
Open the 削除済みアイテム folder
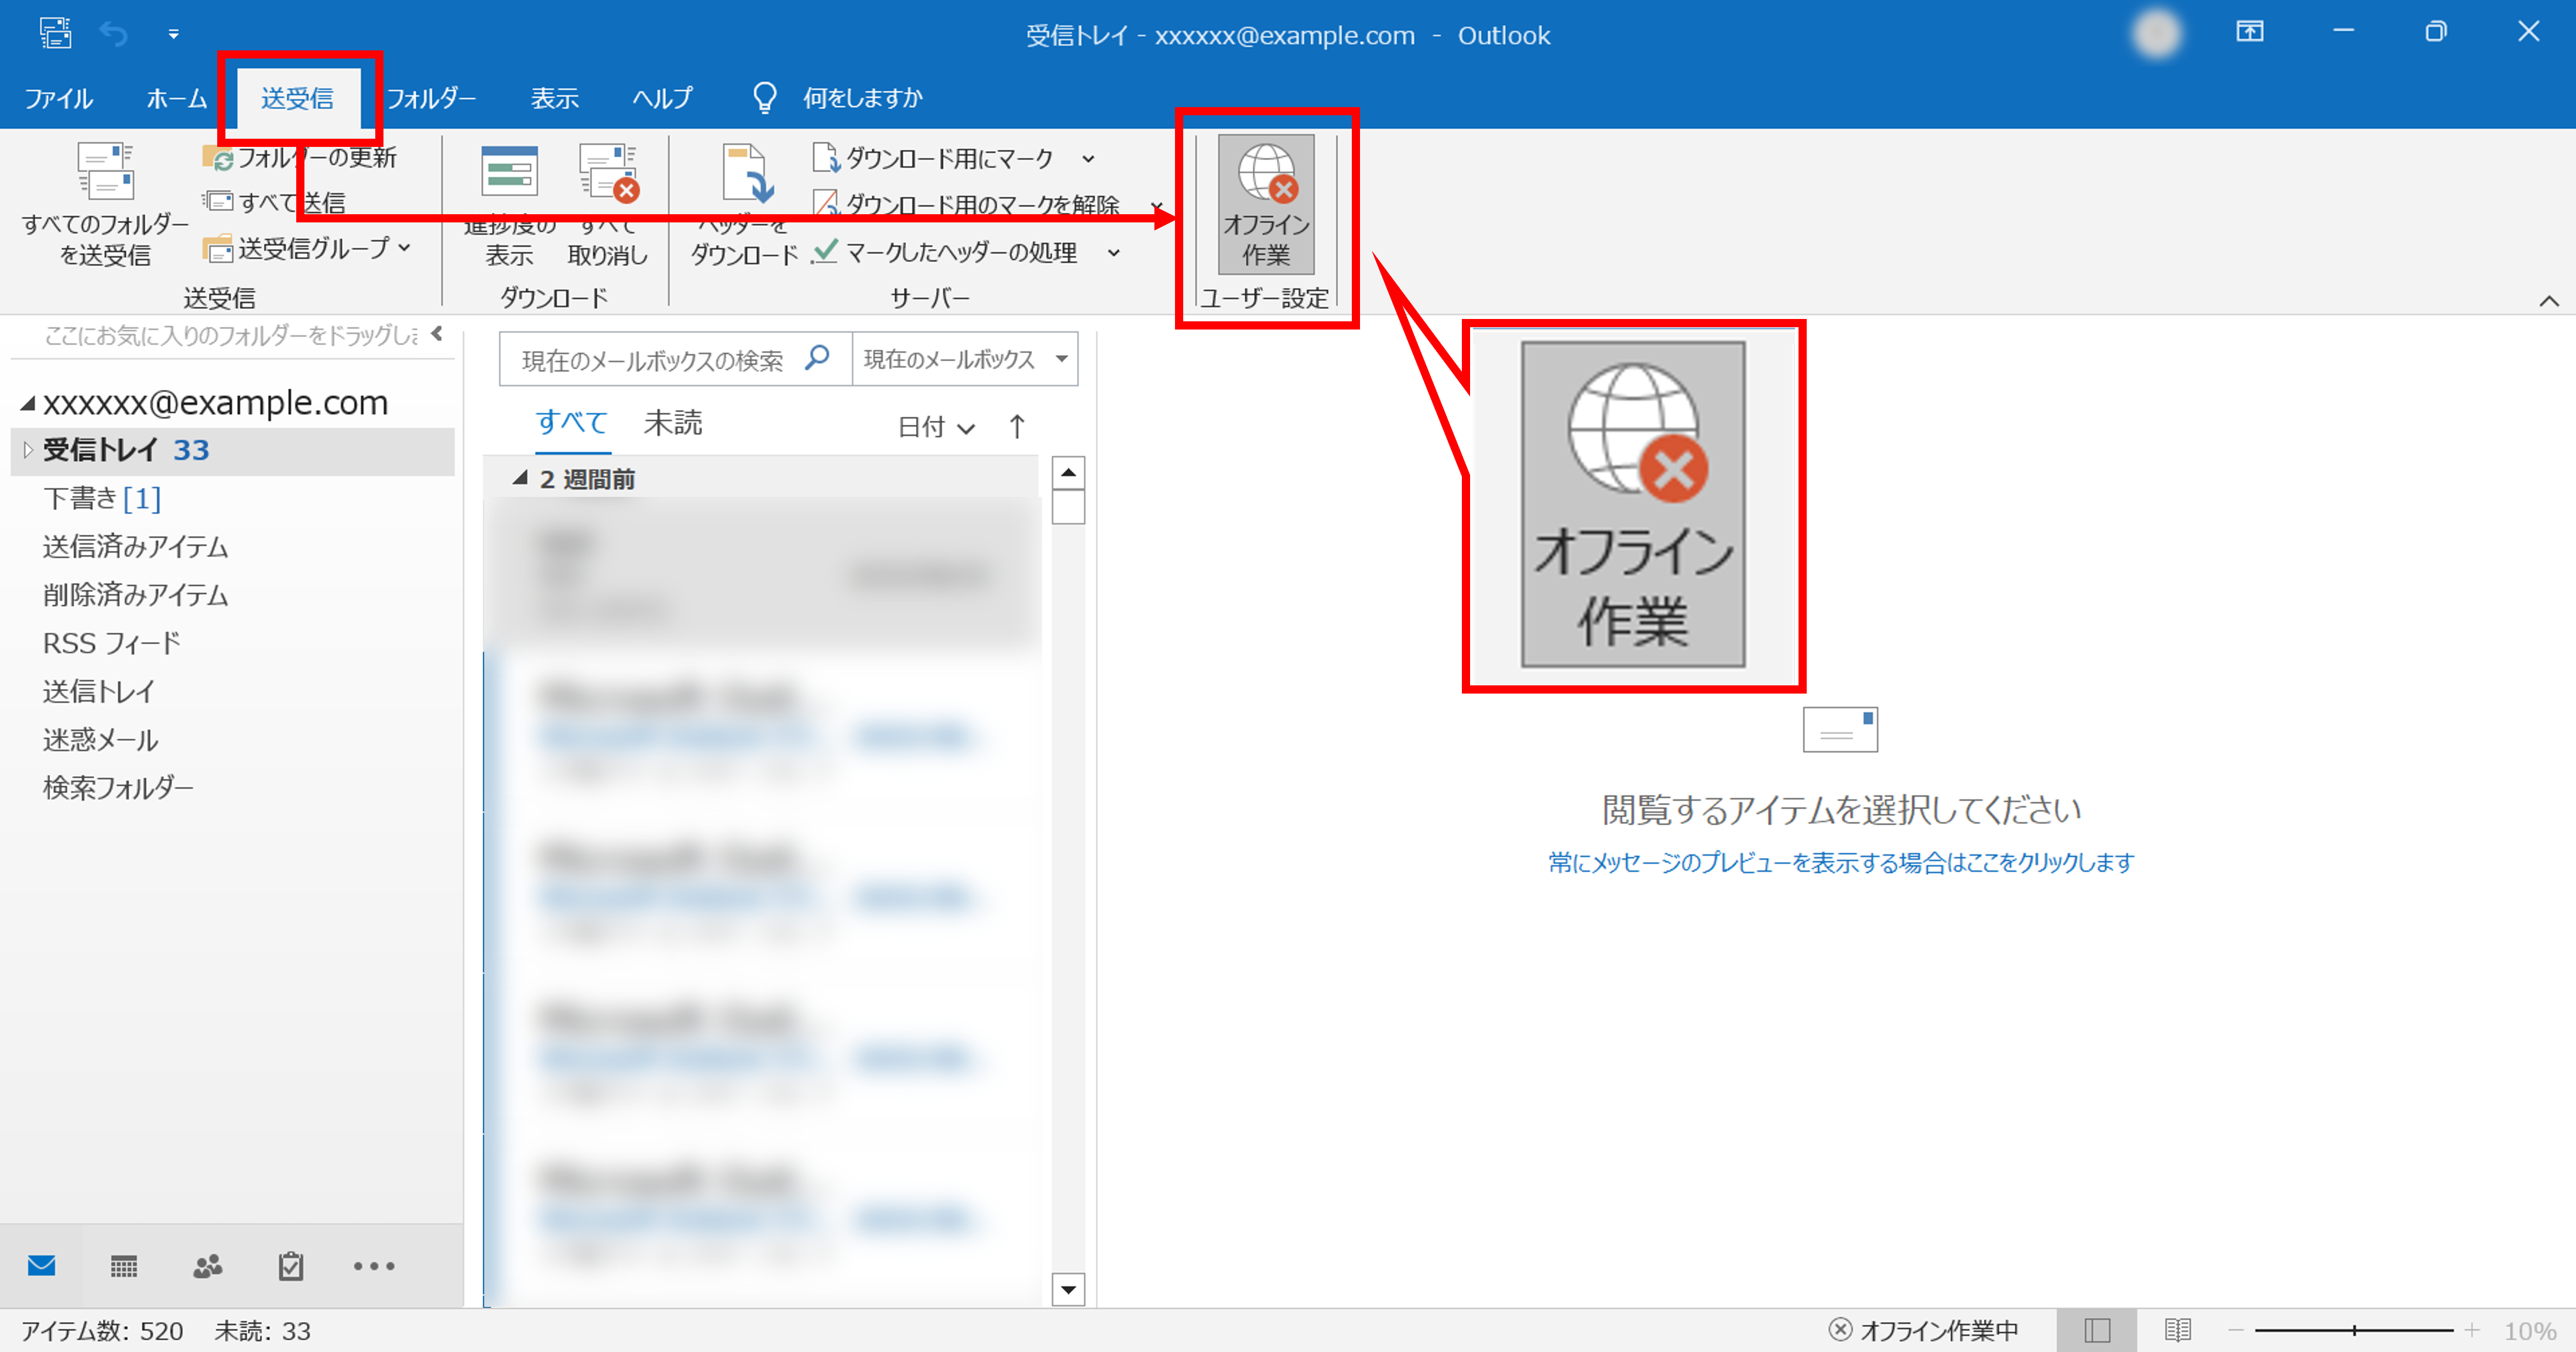tap(135, 595)
